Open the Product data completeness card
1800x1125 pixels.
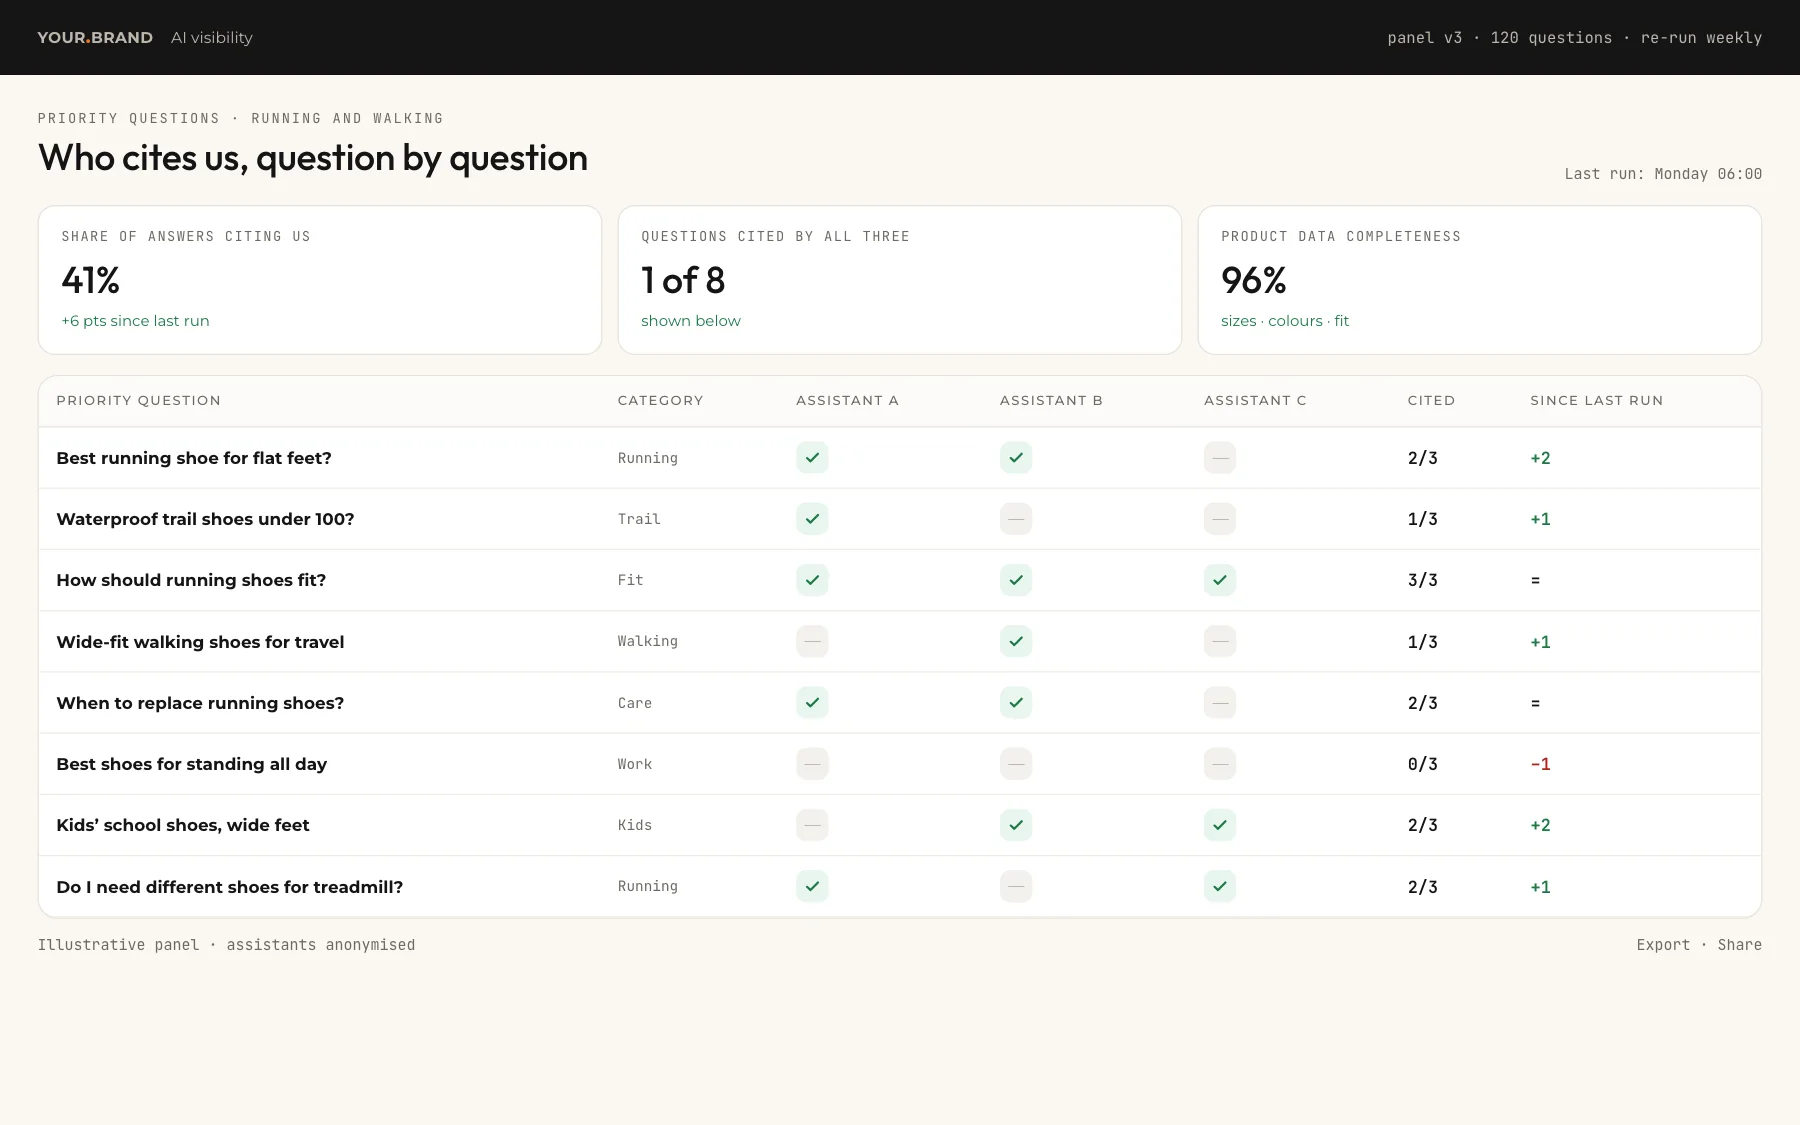(1480, 280)
